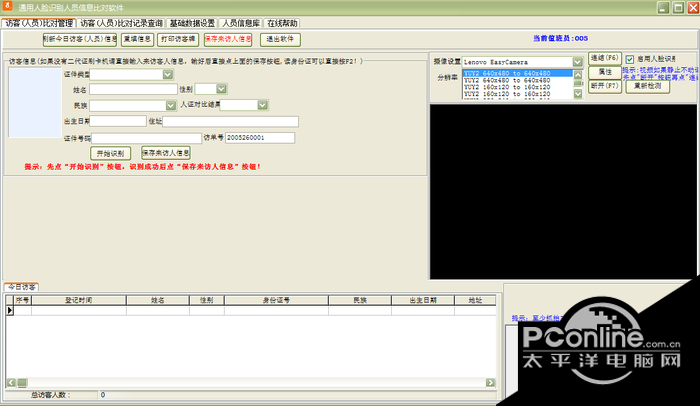
Task: Click the up arrow of the resolution list scrollbar
Action: coord(578,75)
